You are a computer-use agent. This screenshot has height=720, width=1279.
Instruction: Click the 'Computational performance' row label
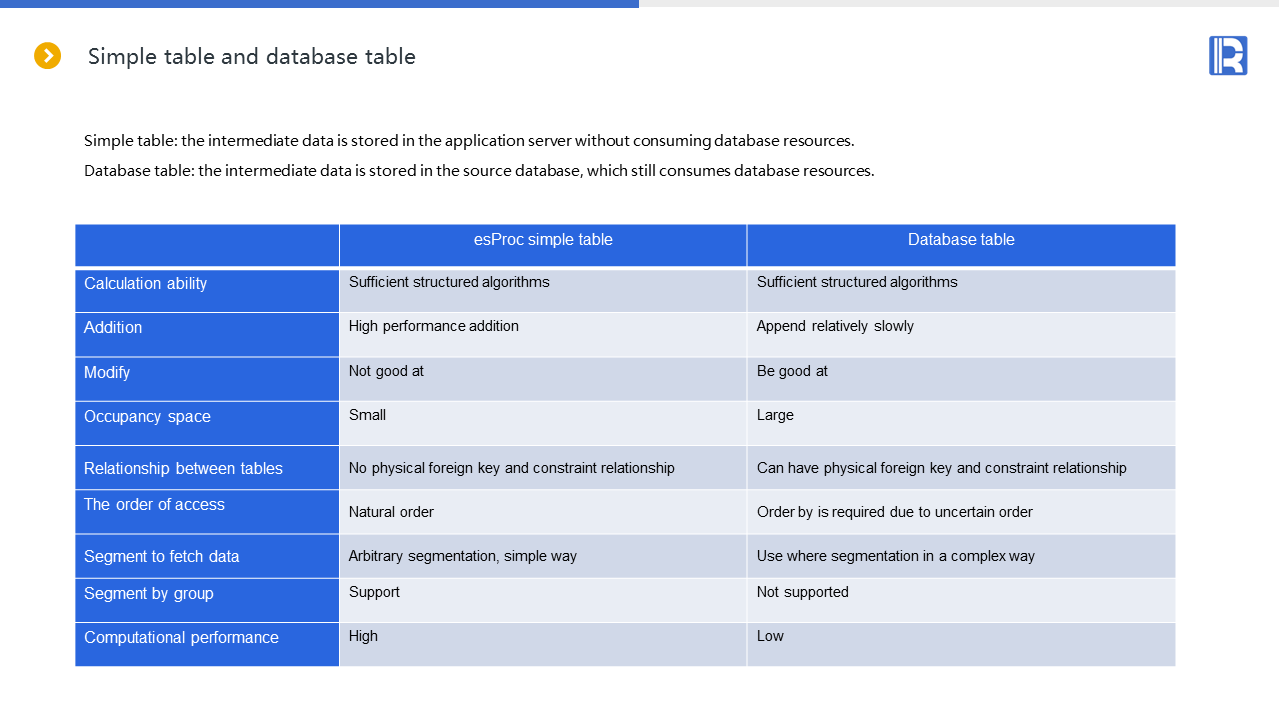[181, 638]
